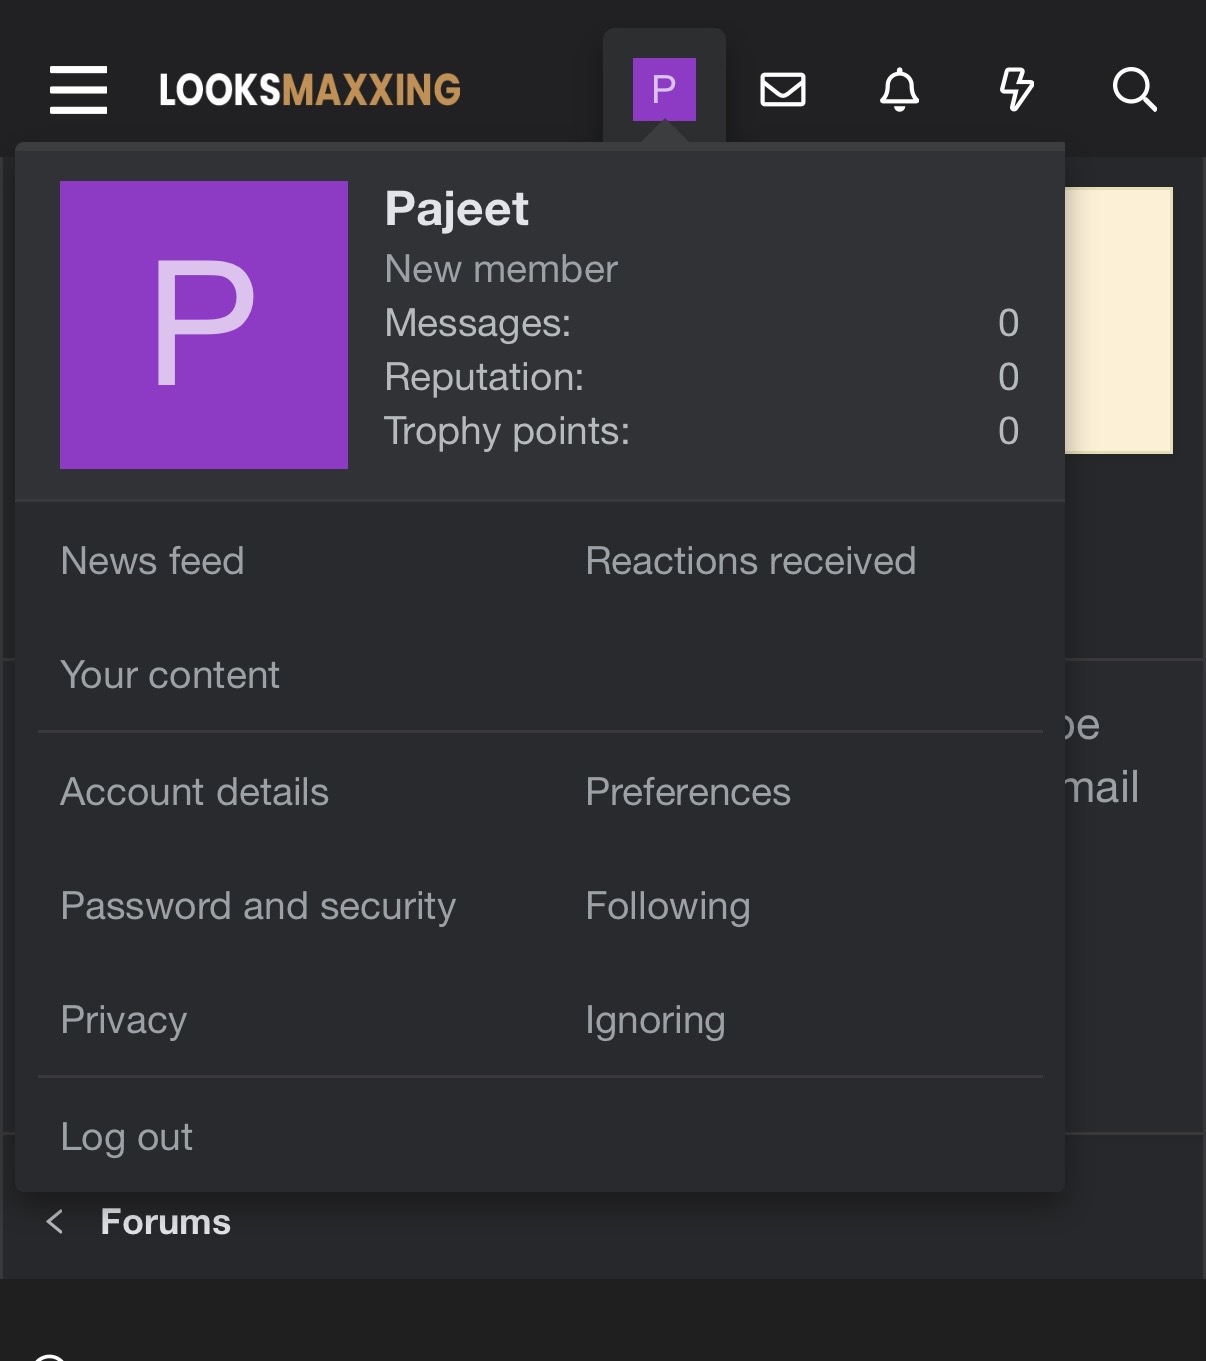Viewport: 1206px width, 1361px height.
Task: Open the Preferences page
Action: point(688,792)
